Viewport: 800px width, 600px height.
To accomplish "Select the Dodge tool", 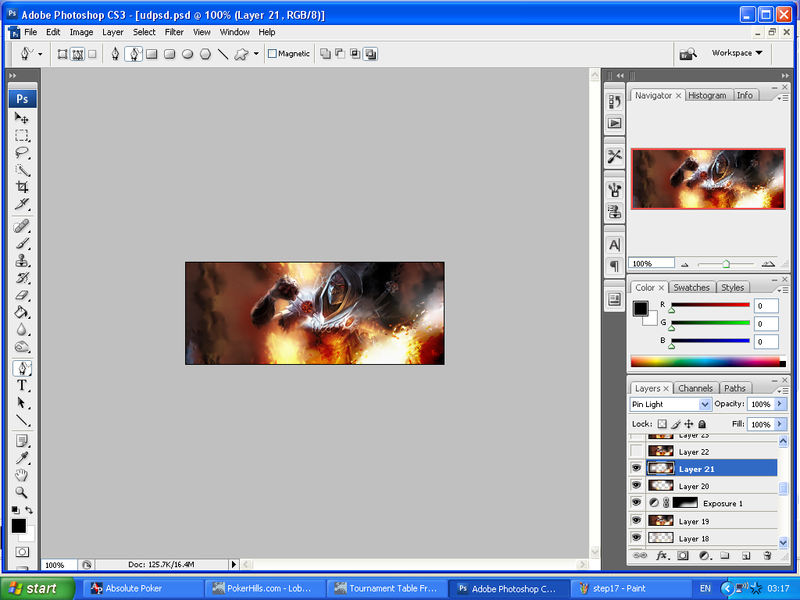I will (21, 347).
